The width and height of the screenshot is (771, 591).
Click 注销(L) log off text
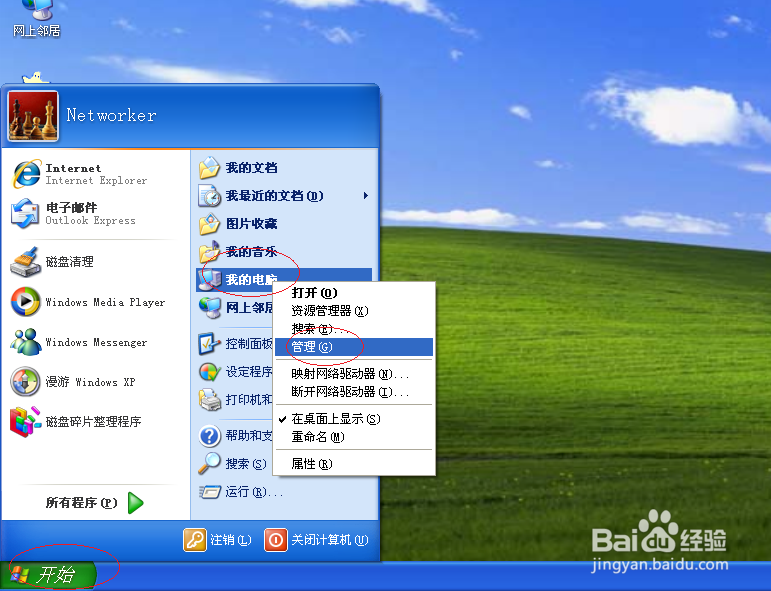231,540
